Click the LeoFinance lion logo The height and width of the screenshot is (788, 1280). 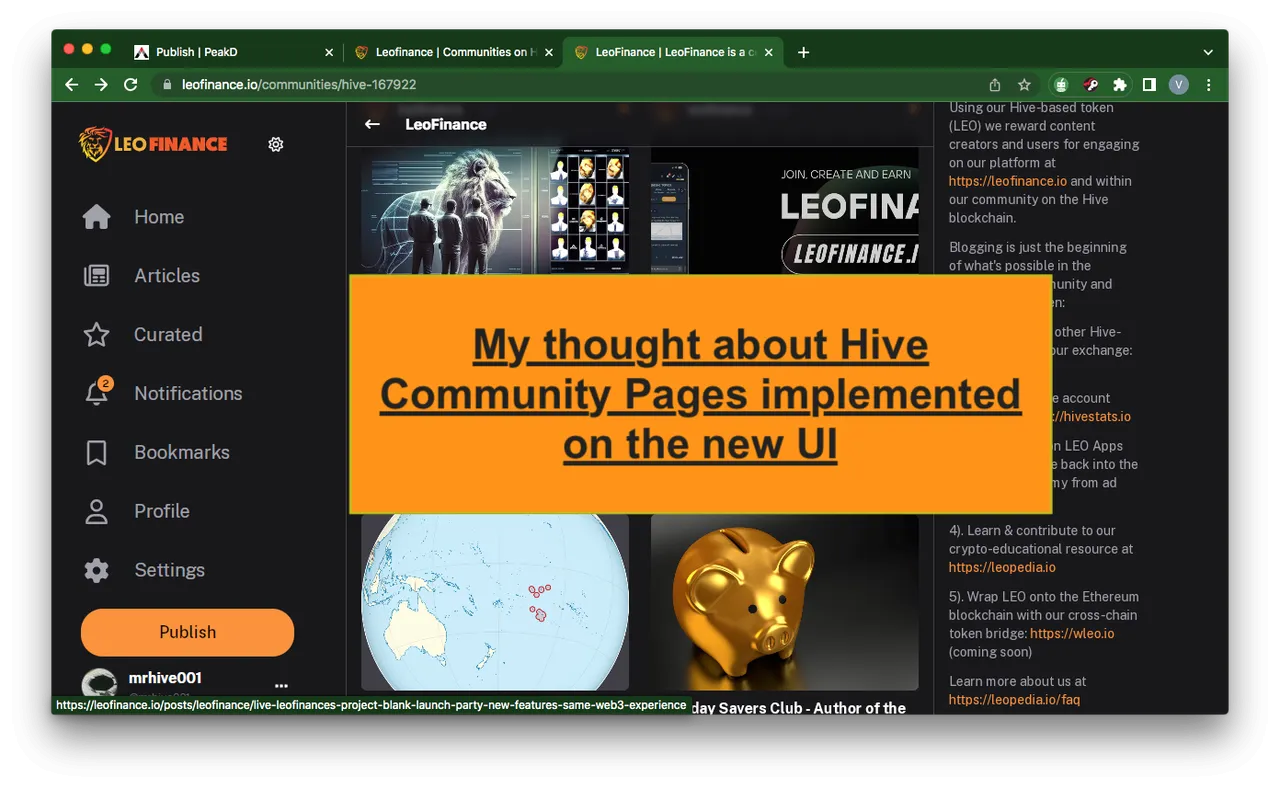tap(154, 144)
